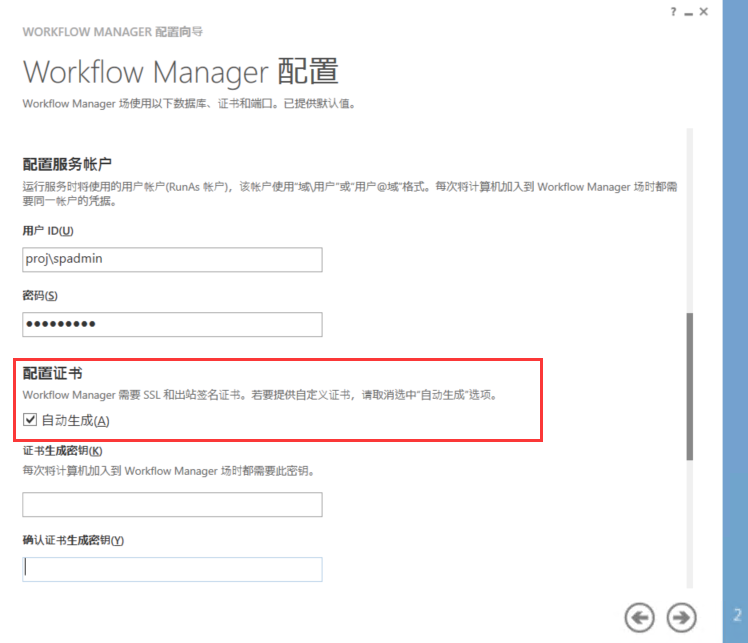Focus the 用户 ID field containing proj\spadmin
This screenshot has width=748, height=643.
pos(172,259)
